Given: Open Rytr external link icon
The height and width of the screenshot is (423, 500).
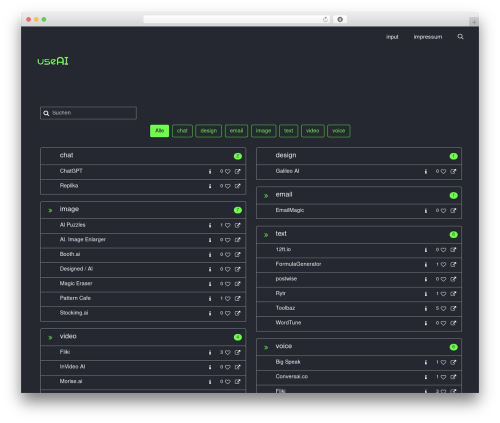Looking at the screenshot, I should click(453, 294).
